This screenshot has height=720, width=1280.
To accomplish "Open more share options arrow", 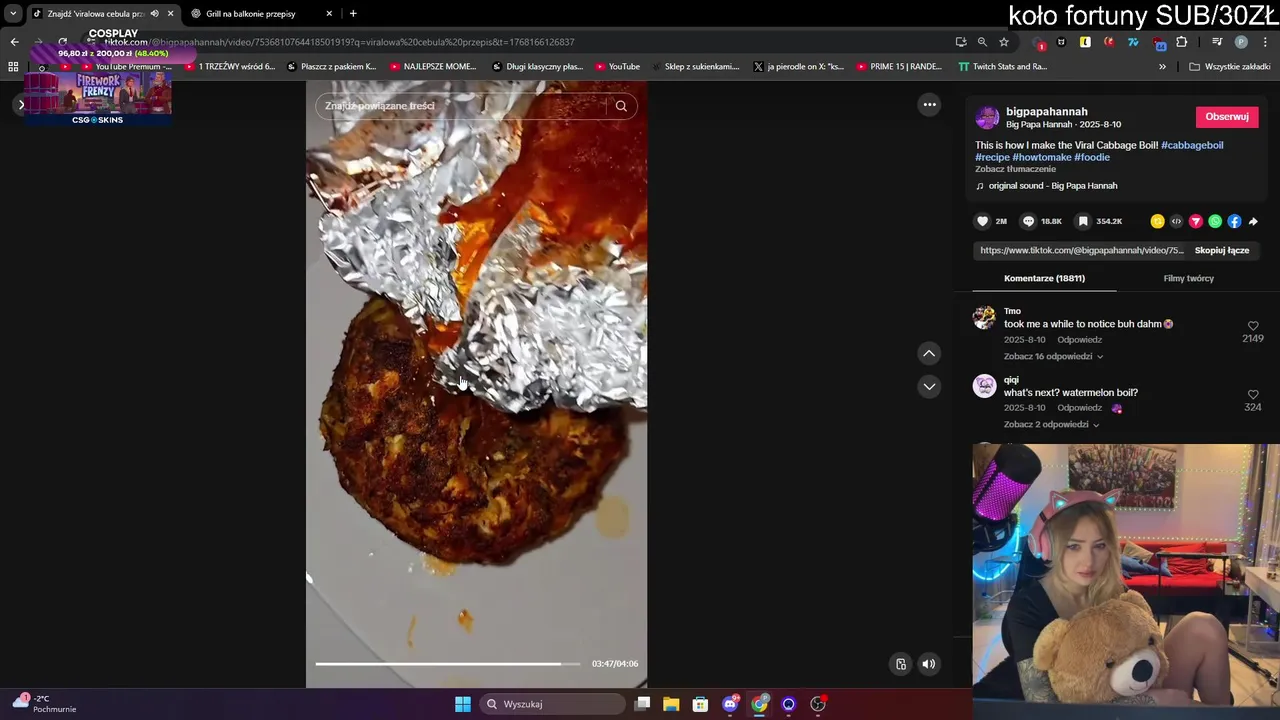I will tap(1253, 221).
